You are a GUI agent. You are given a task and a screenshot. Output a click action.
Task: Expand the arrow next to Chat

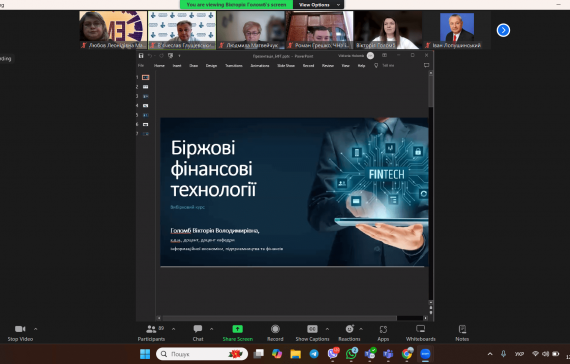212,329
